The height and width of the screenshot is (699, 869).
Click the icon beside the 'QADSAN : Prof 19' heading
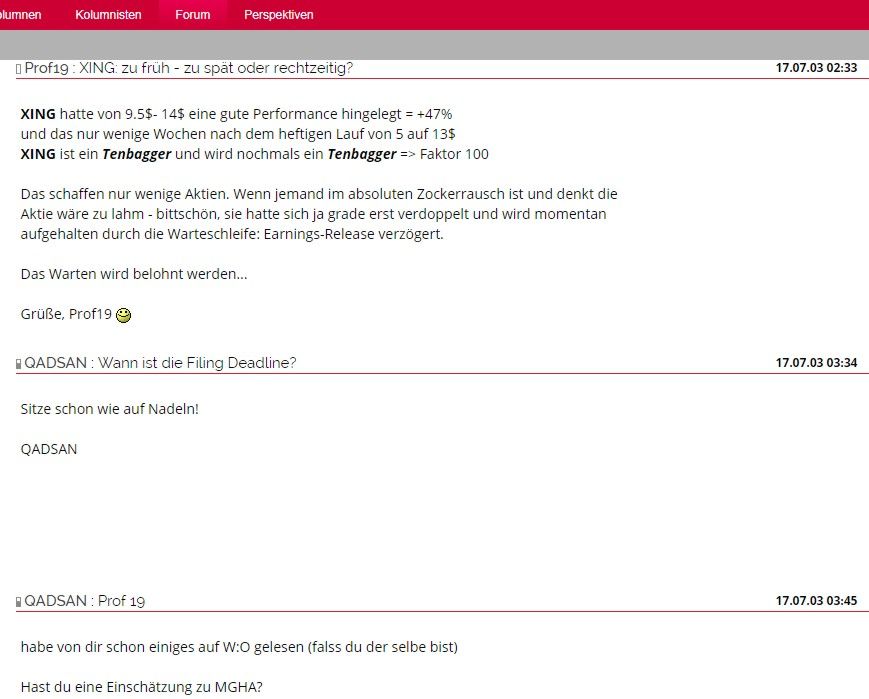18,602
